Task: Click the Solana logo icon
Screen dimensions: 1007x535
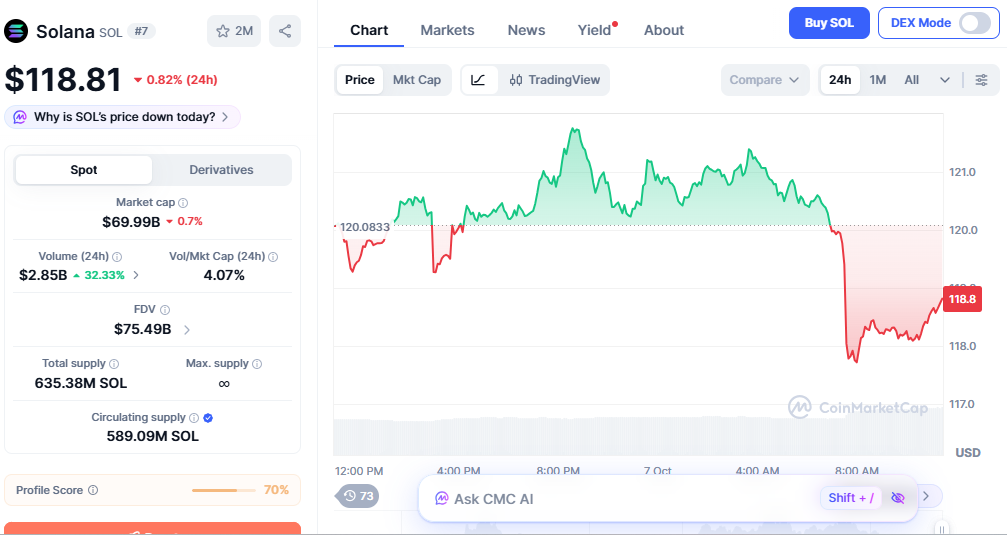Action: click(16, 31)
